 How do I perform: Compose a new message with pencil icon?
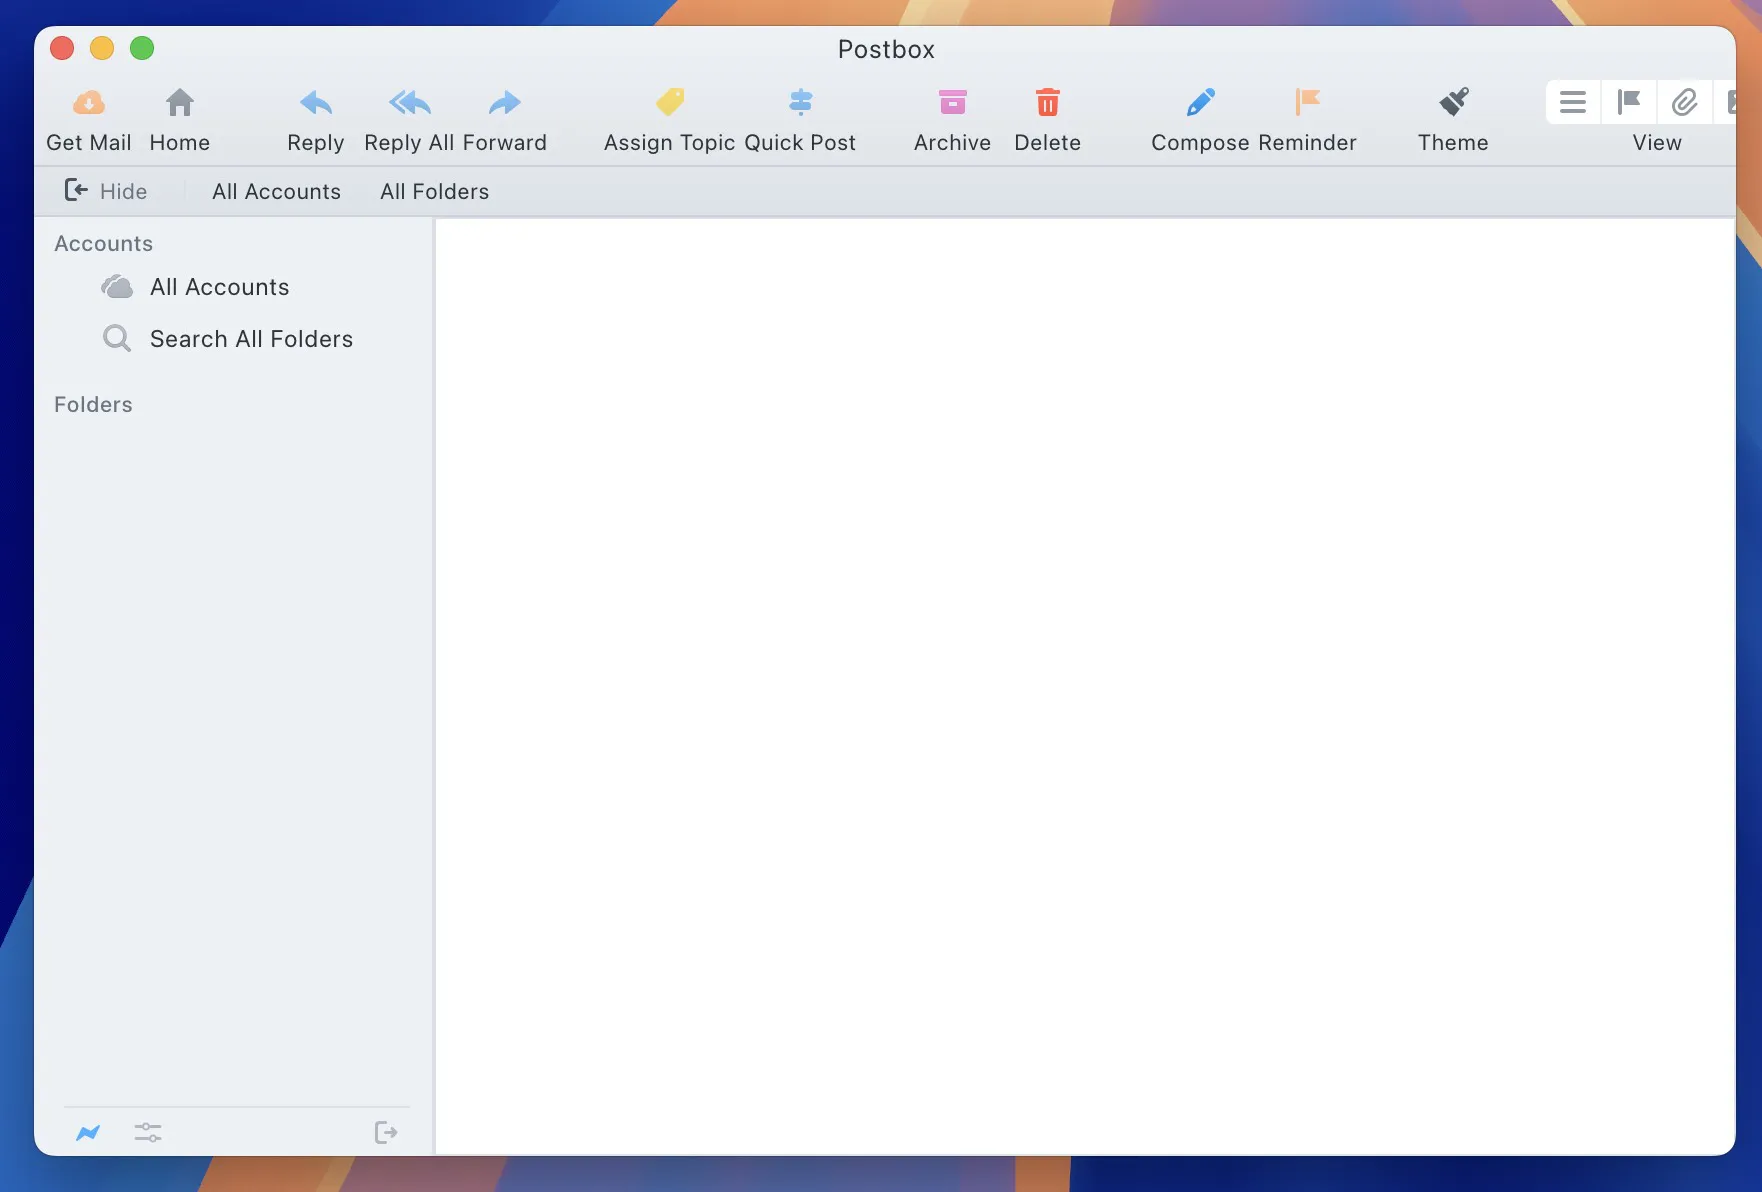click(1201, 102)
